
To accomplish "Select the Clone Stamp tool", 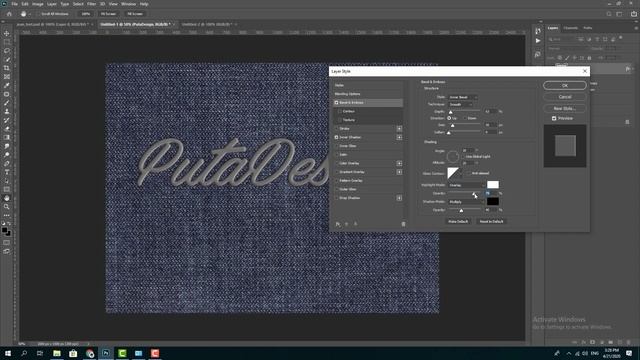I will (x=7, y=111).
